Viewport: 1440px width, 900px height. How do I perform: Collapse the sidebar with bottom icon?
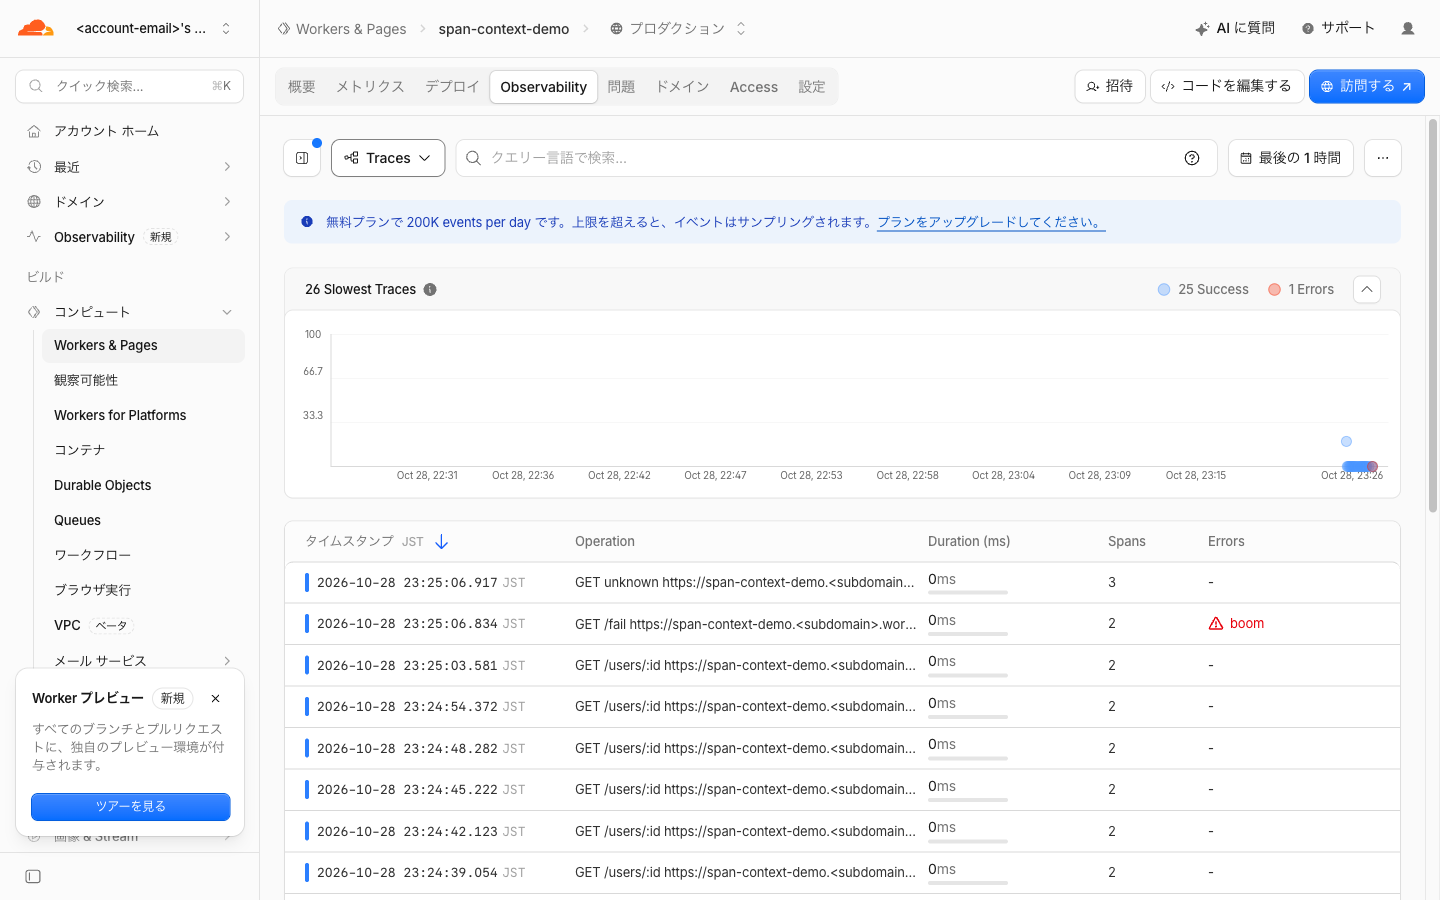point(33,877)
